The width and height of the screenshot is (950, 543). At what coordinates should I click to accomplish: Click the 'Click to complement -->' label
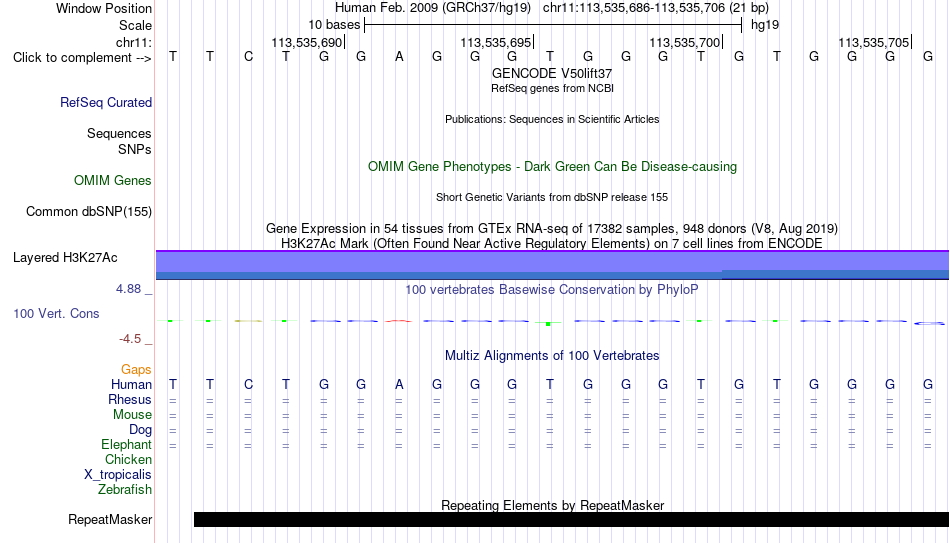82,58
